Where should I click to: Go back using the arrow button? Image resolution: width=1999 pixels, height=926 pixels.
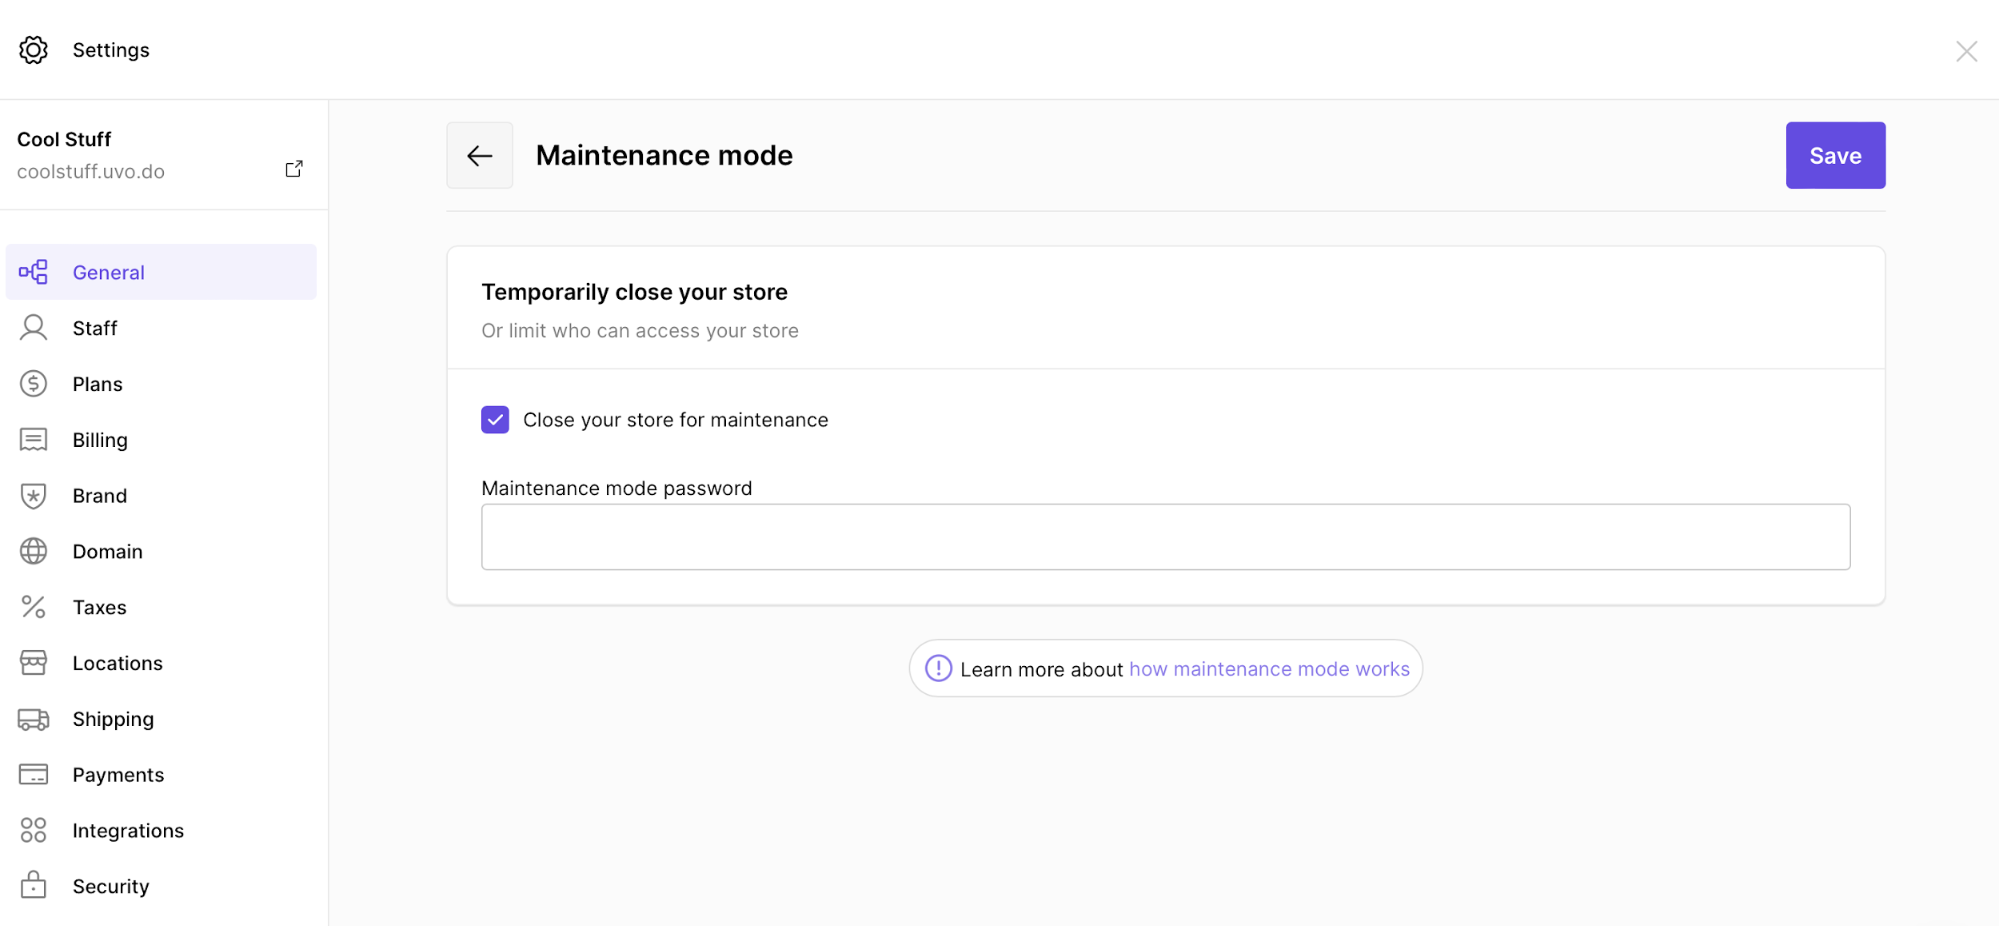tap(479, 155)
